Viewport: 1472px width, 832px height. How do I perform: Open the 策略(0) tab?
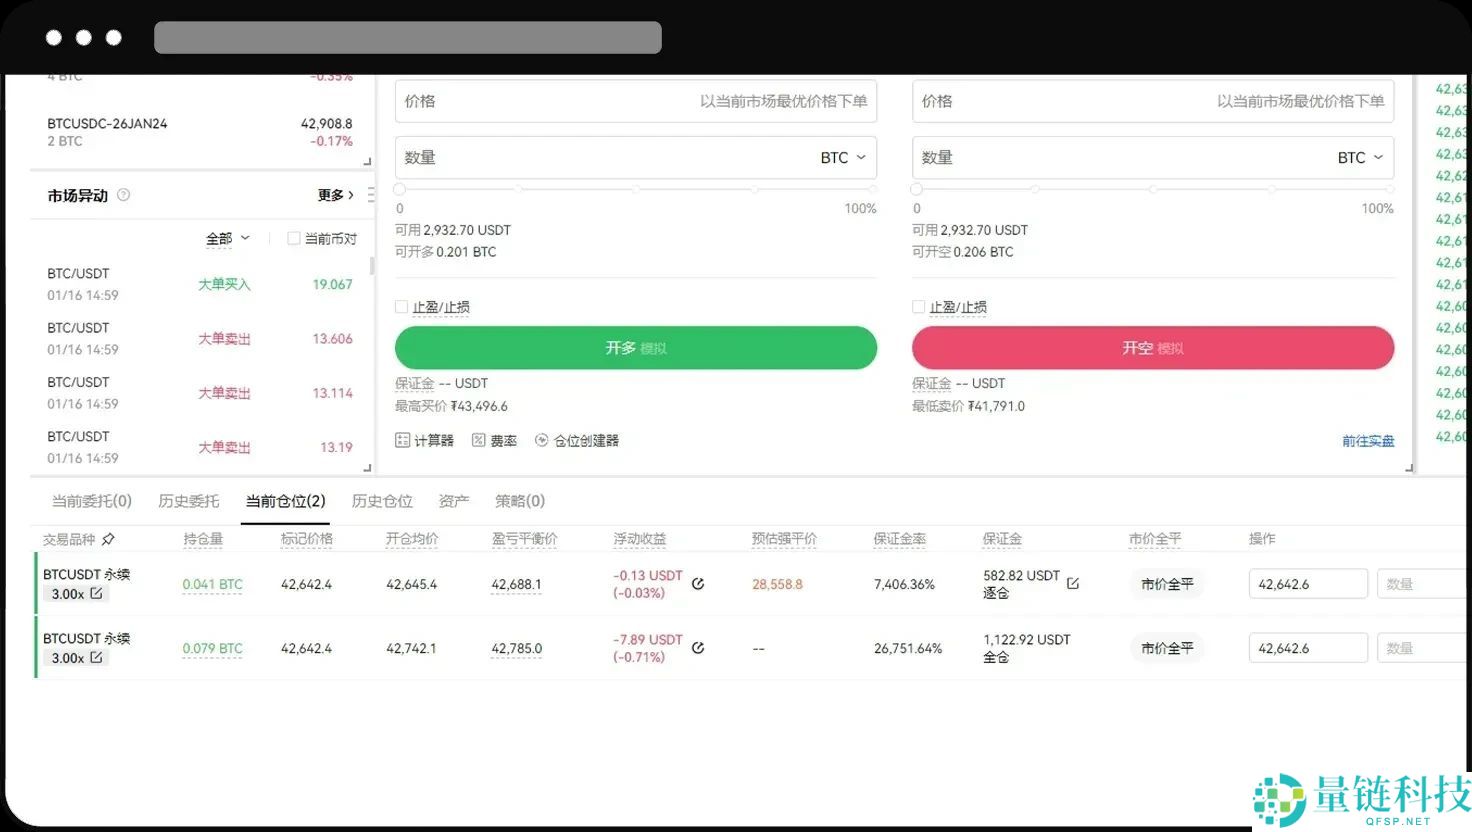[x=519, y=500]
